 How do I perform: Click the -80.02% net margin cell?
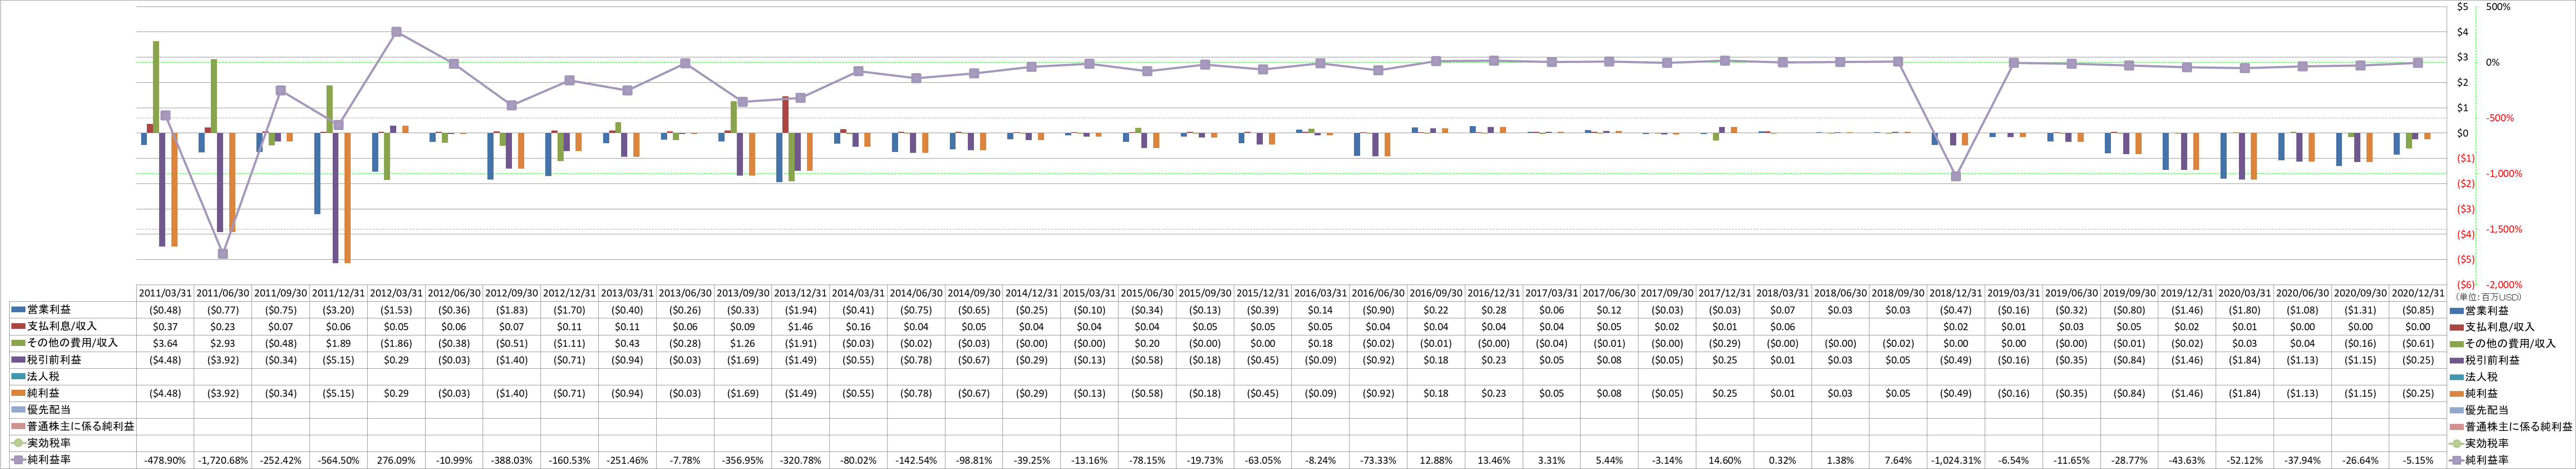858,461
